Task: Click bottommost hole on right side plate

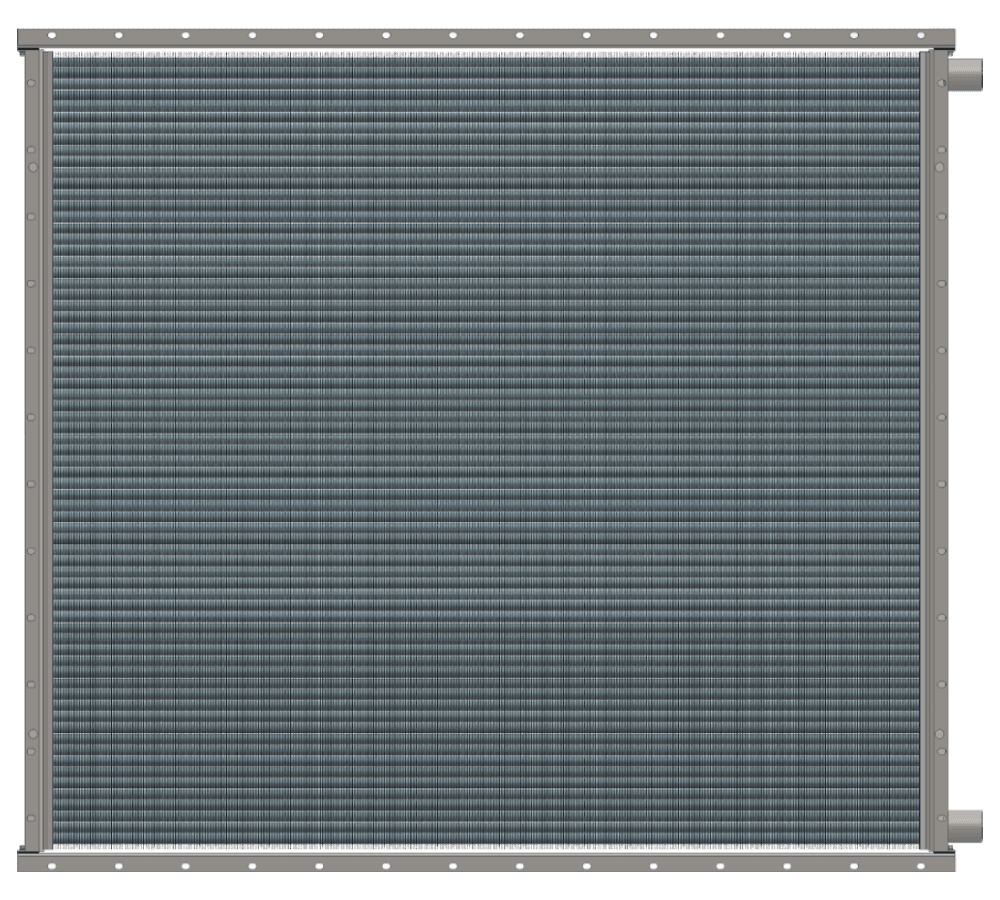Action: coord(941,818)
